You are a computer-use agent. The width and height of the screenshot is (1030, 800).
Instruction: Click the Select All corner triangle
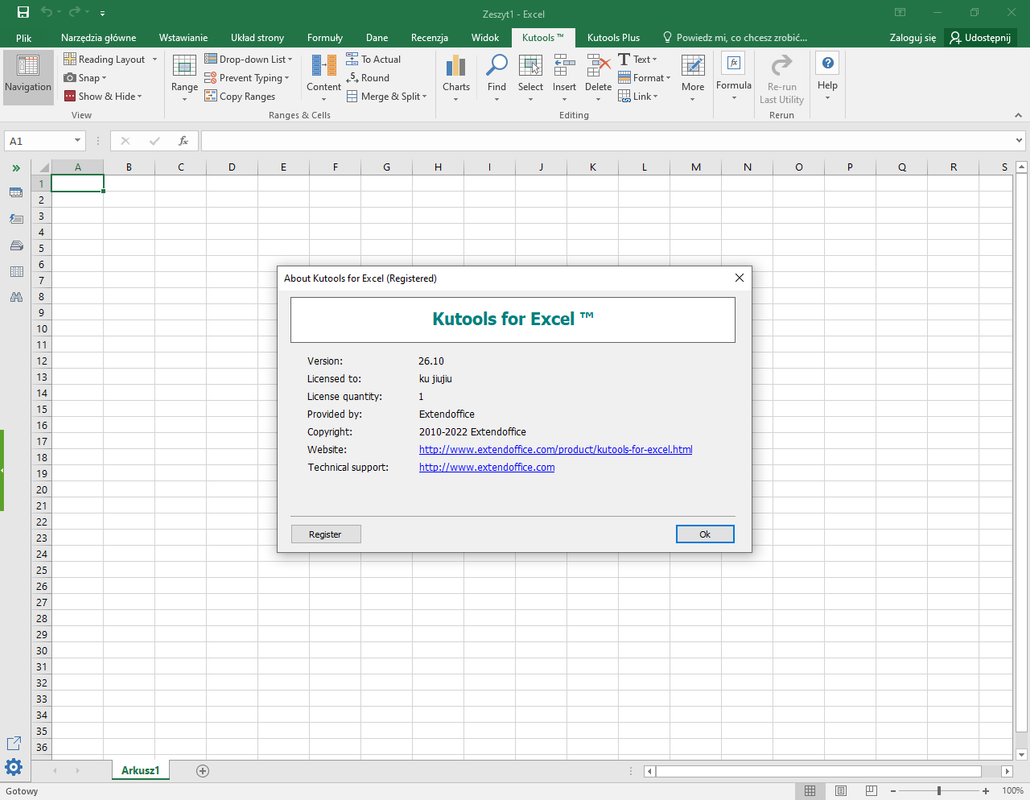(x=43, y=167)
